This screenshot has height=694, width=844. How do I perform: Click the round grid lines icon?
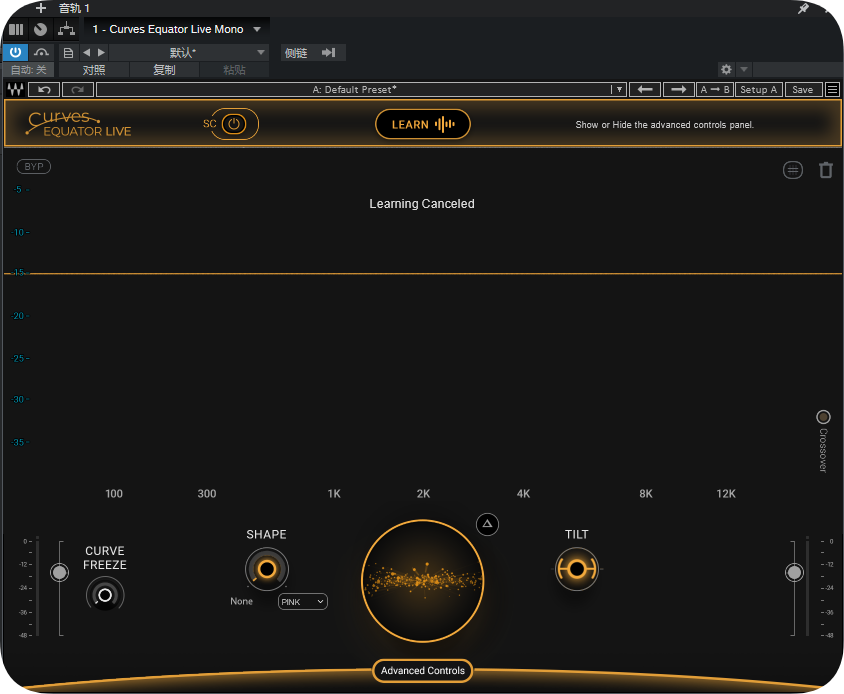pyautogui.click(x=793, y=171)
